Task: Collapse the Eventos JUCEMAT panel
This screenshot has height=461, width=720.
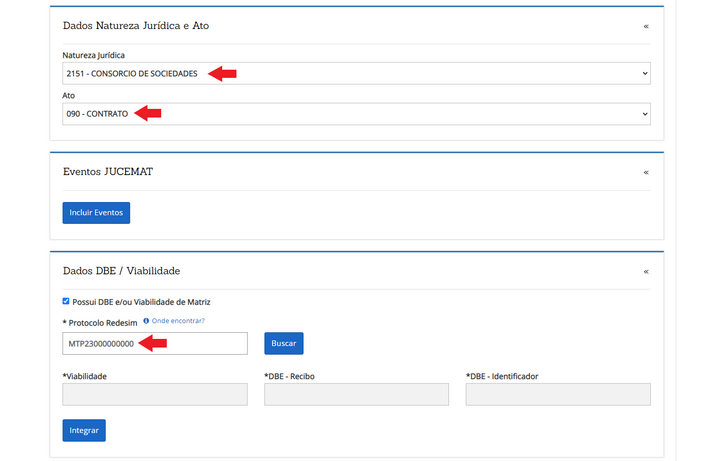Action: tap(646, 172)
